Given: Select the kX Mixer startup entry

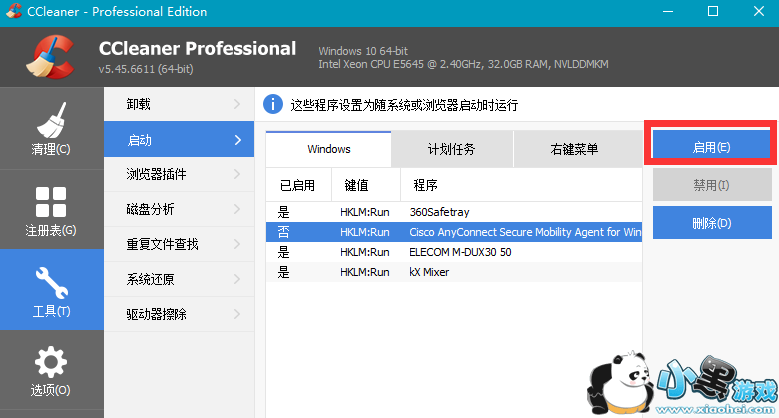Looking at the screenshot, I should click(x=454, y=272).
